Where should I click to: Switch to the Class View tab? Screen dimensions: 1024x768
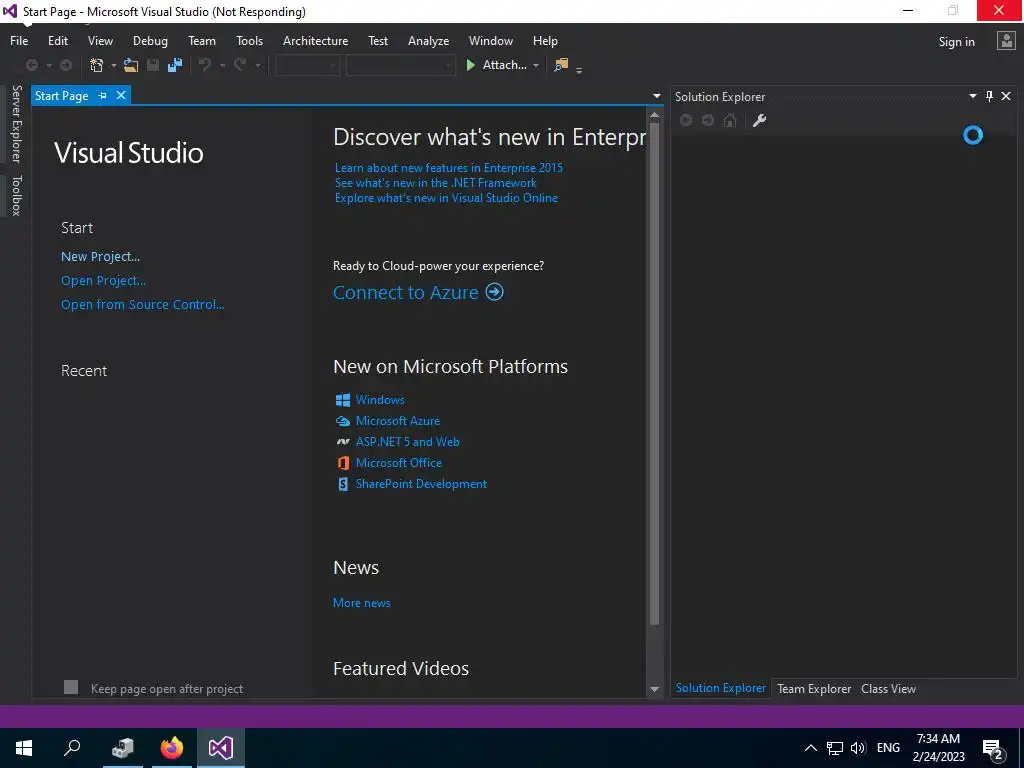click(888, 688)
